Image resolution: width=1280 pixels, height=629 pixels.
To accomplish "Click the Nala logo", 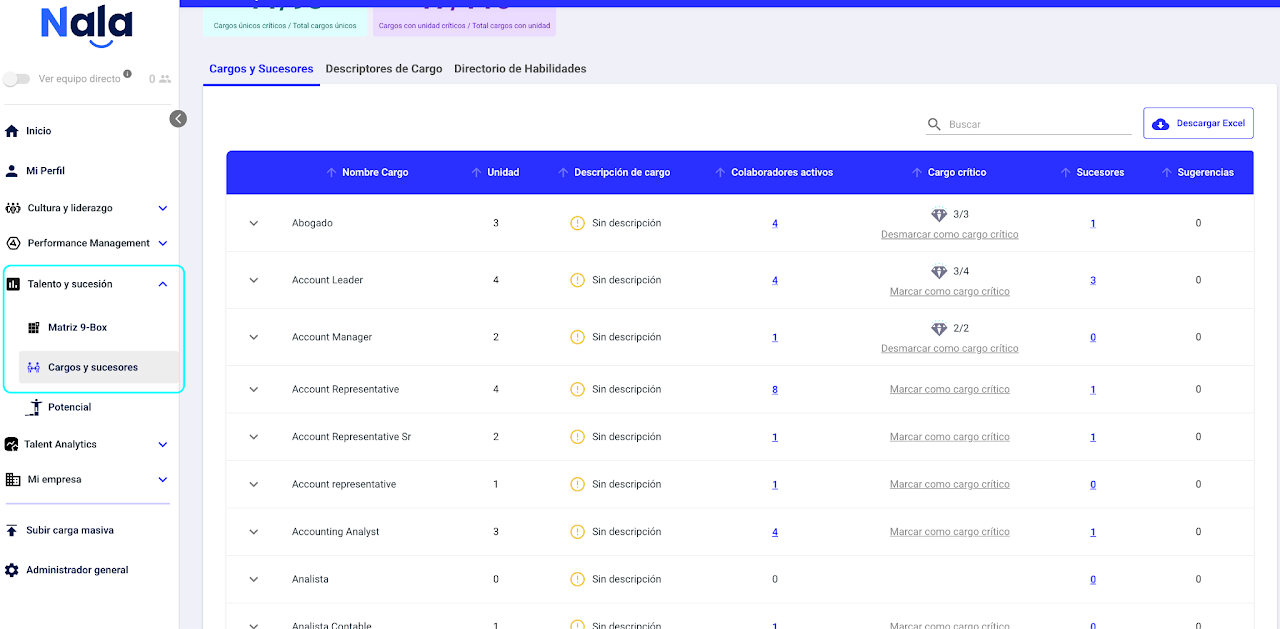I will [x=86, y=25].
